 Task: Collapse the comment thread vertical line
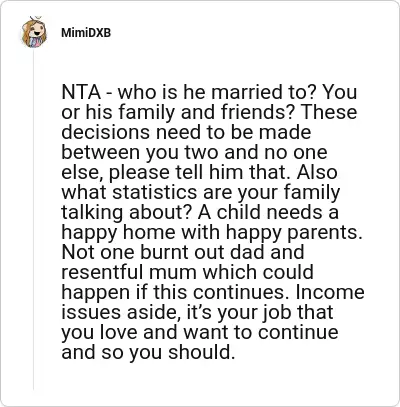[34, 220]
